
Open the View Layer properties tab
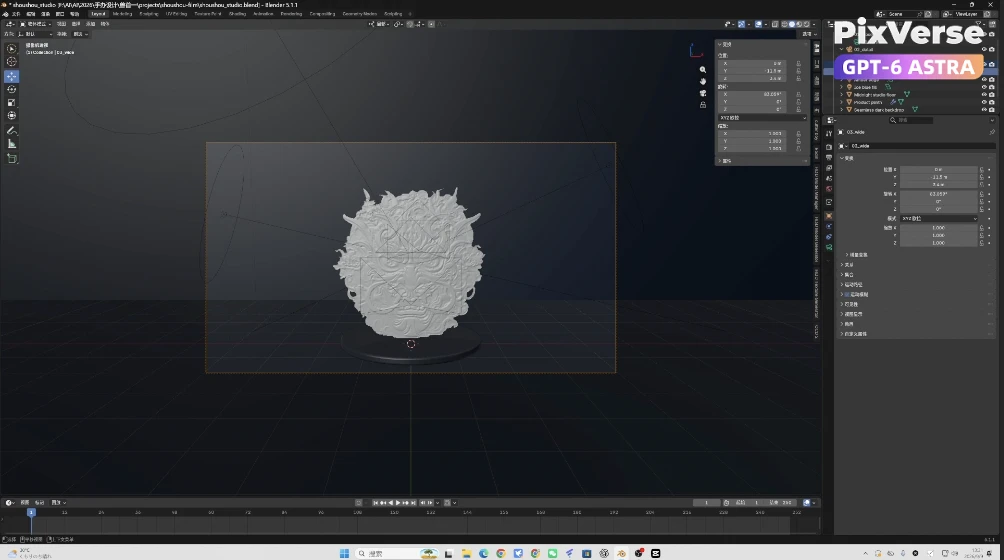click(829, 168)
